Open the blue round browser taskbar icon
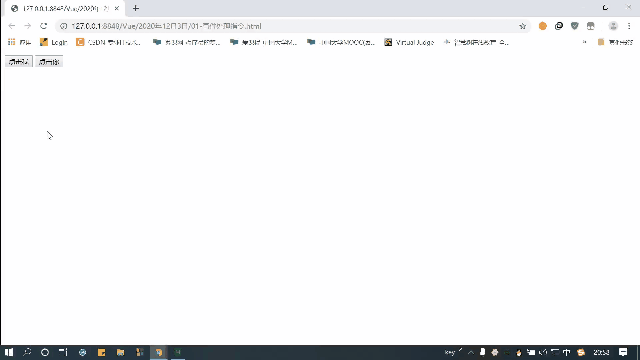 tap(82, 352)
